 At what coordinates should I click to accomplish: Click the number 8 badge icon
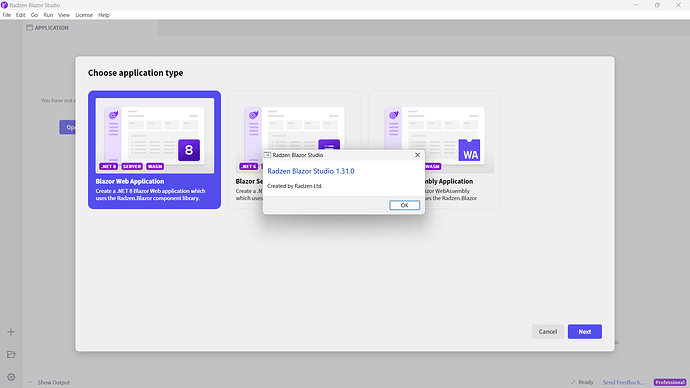click(x=189, y=150)
